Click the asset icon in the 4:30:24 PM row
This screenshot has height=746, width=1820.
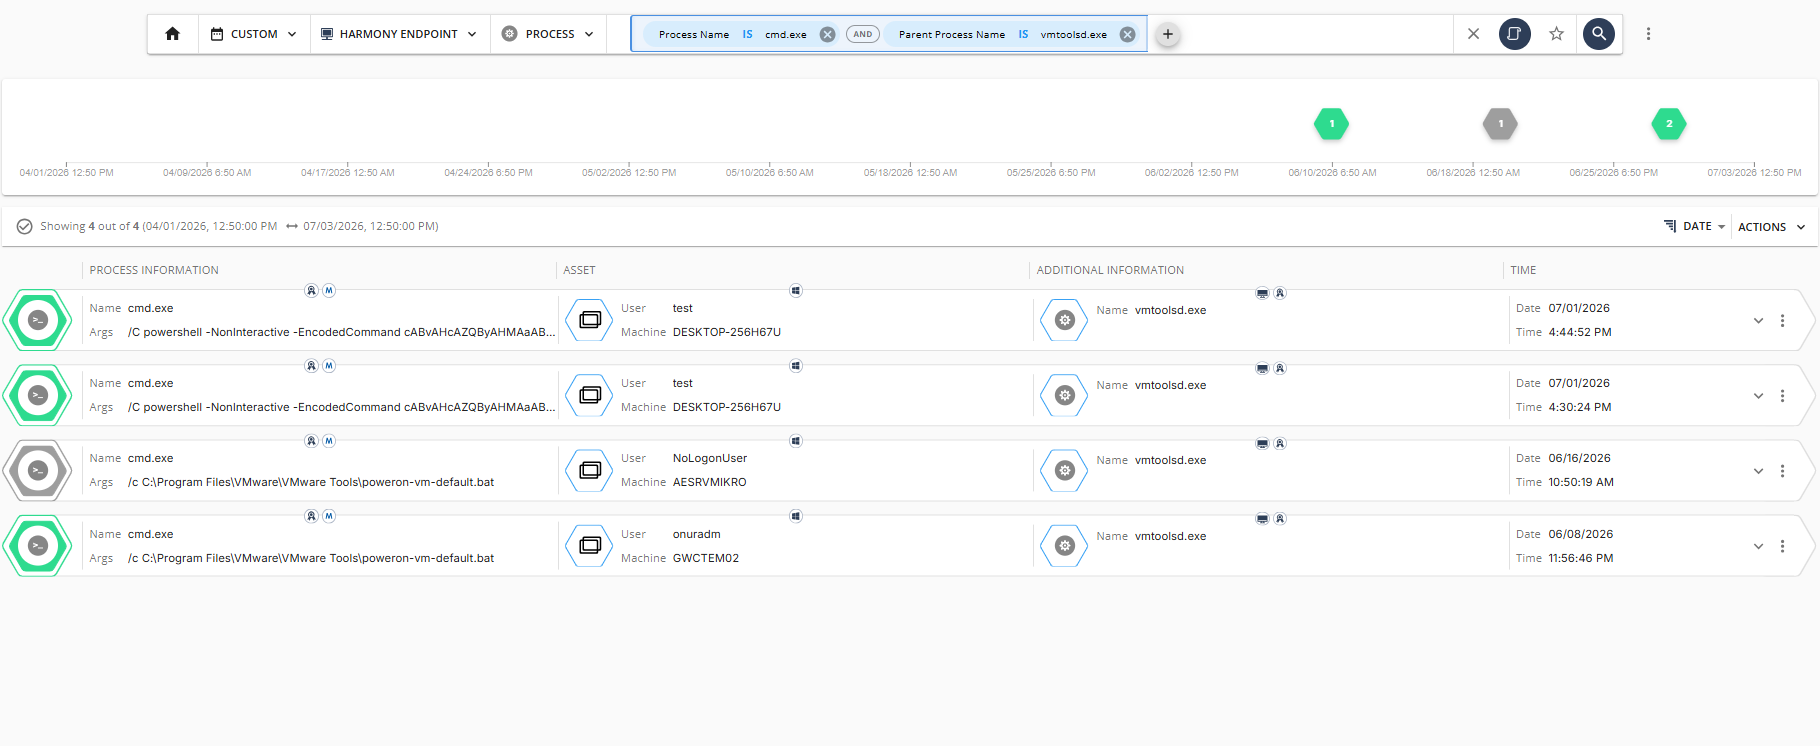tap(590, 395)
